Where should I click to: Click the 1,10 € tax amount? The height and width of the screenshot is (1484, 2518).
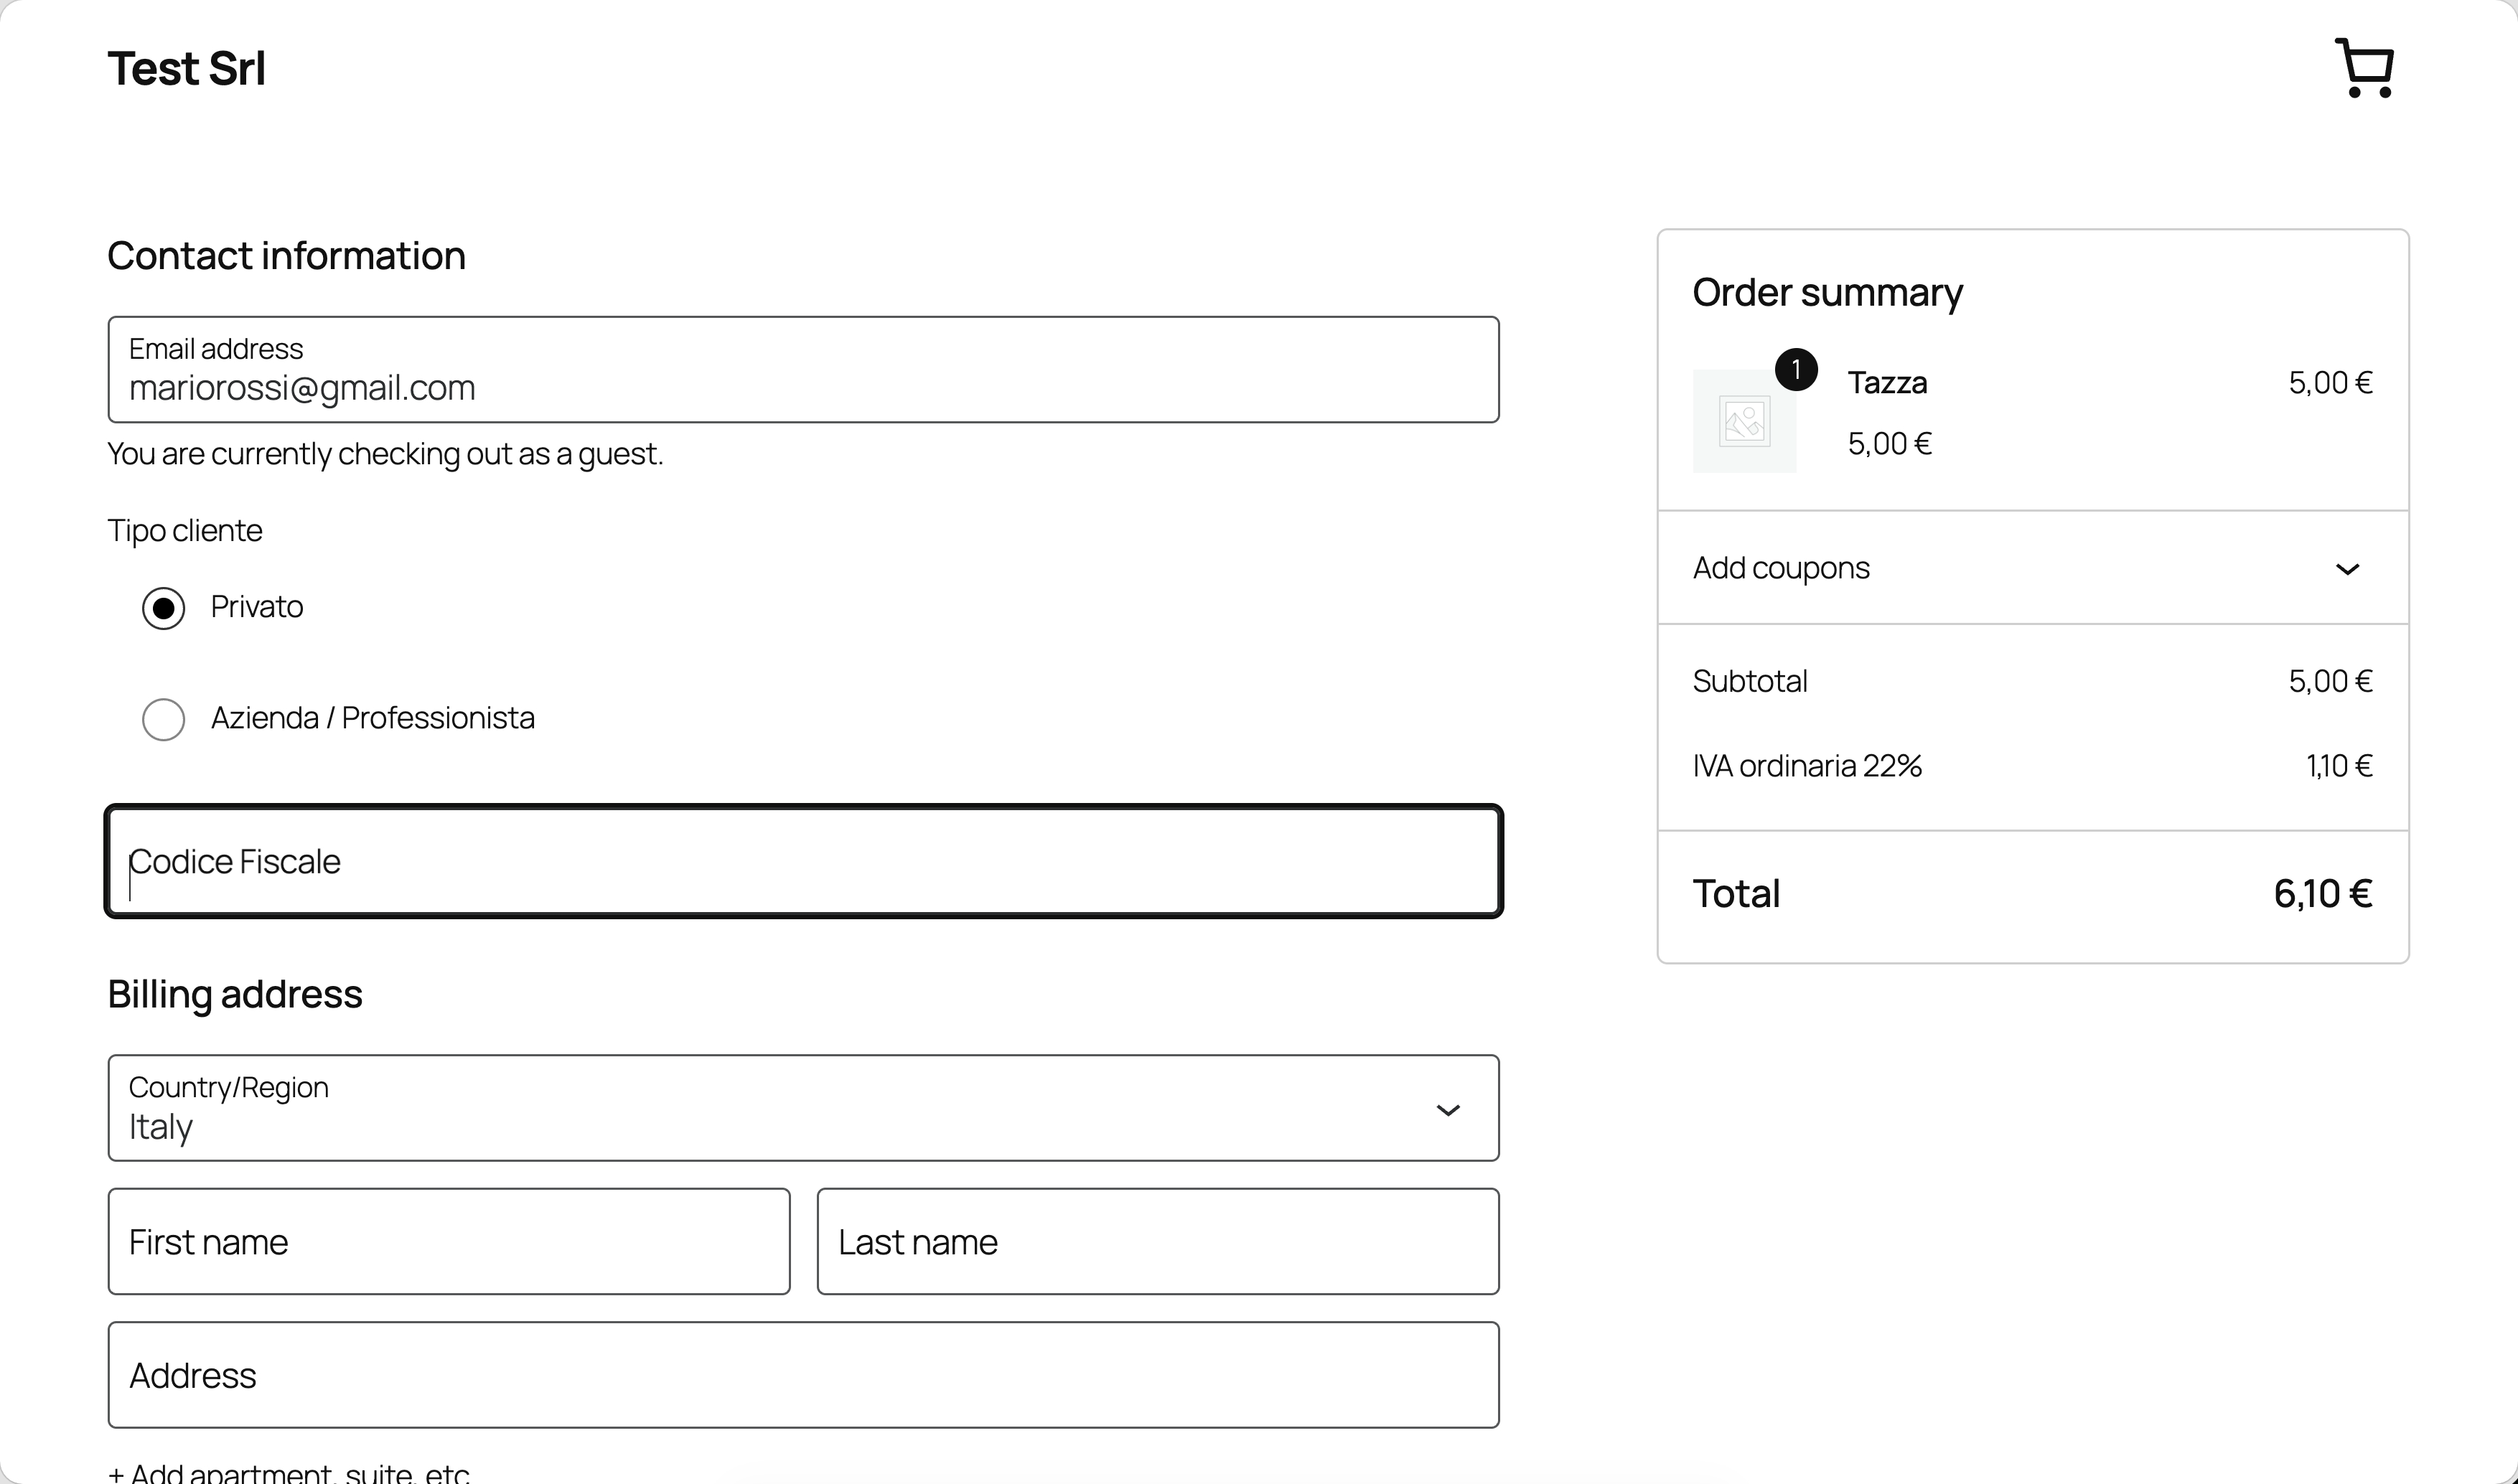coord(2339,766)
